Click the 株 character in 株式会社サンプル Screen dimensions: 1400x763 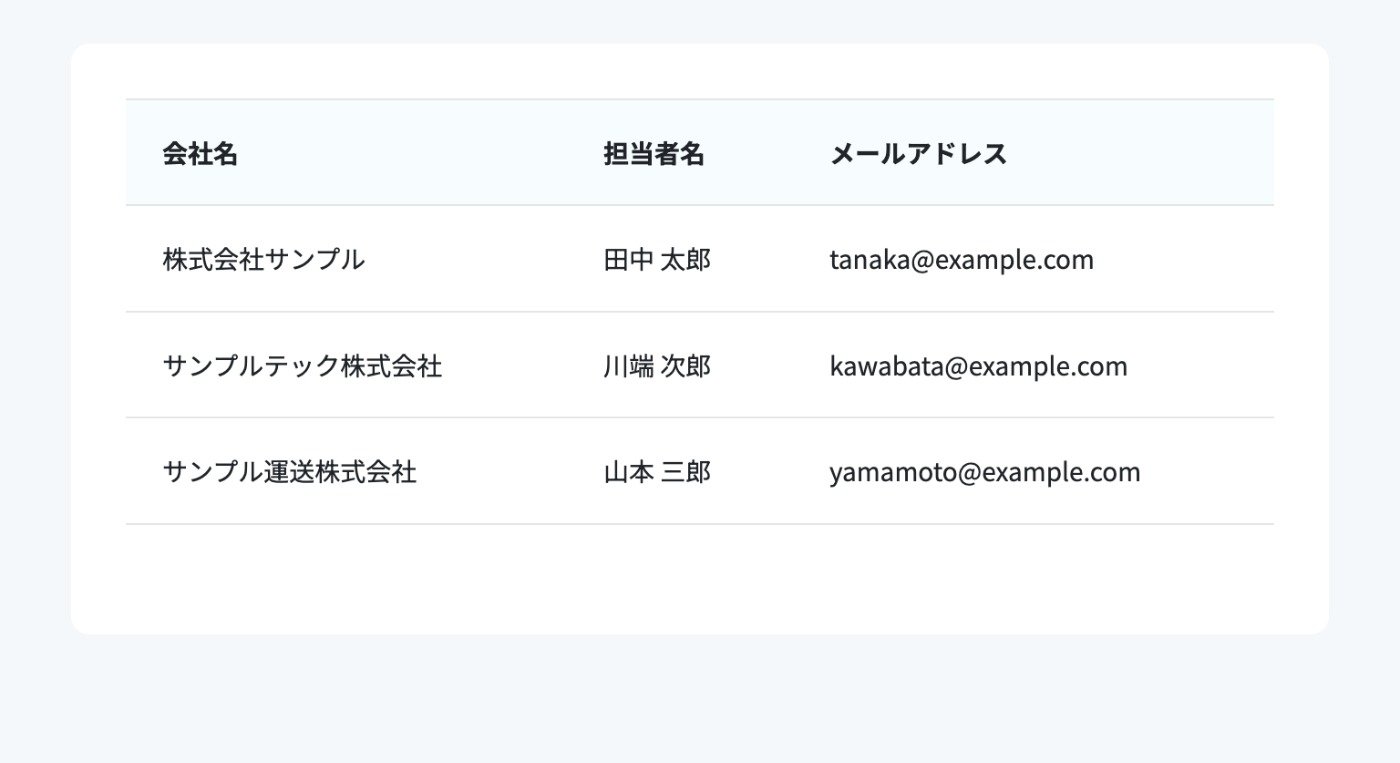pos(175,260)
